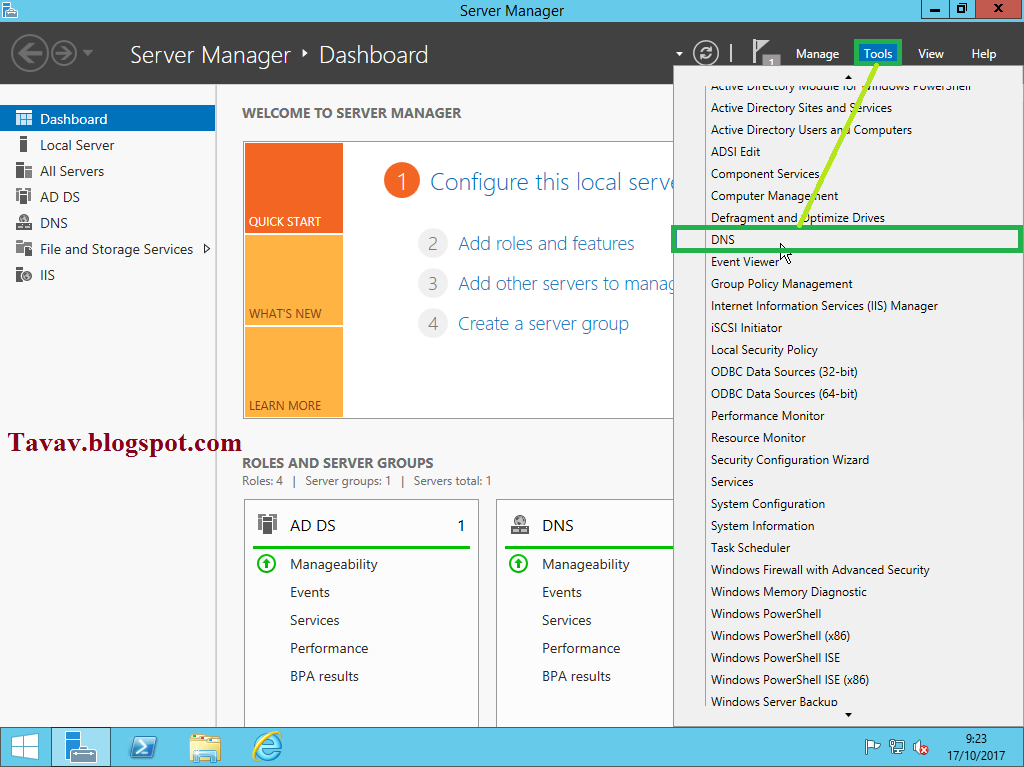Choose ODBC Data Sources (64-bit)
1024x767 pixels.
784,394
